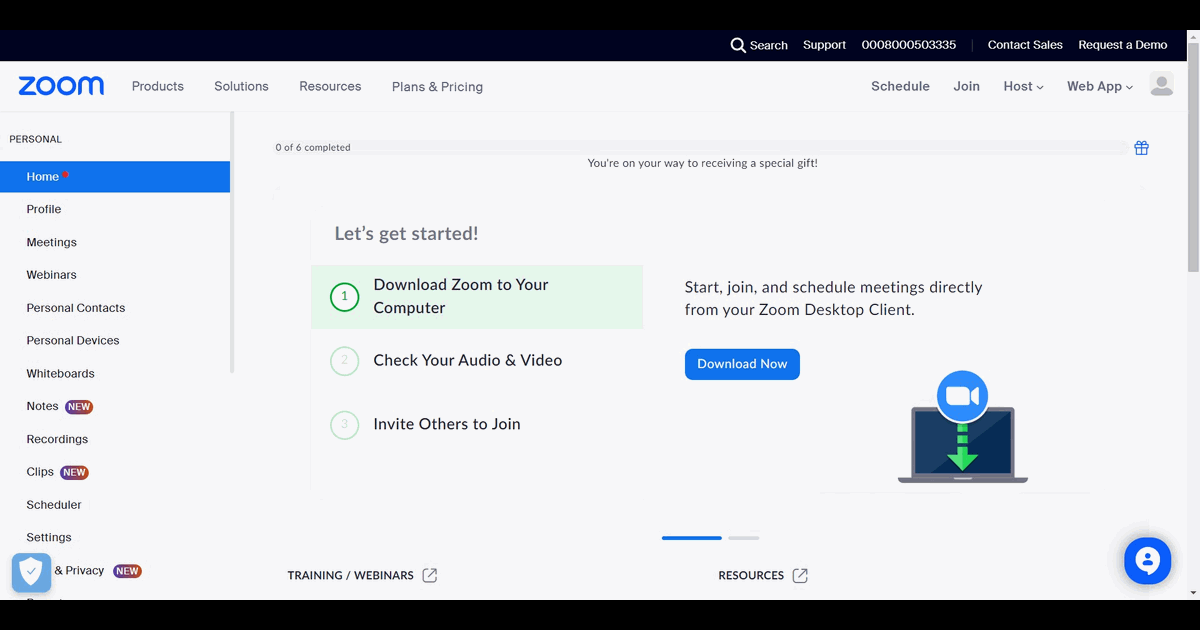Viewport: 1200px width, 630px height.
Task: Open the user profile avatar
Action: click(x=1161, y=85)
